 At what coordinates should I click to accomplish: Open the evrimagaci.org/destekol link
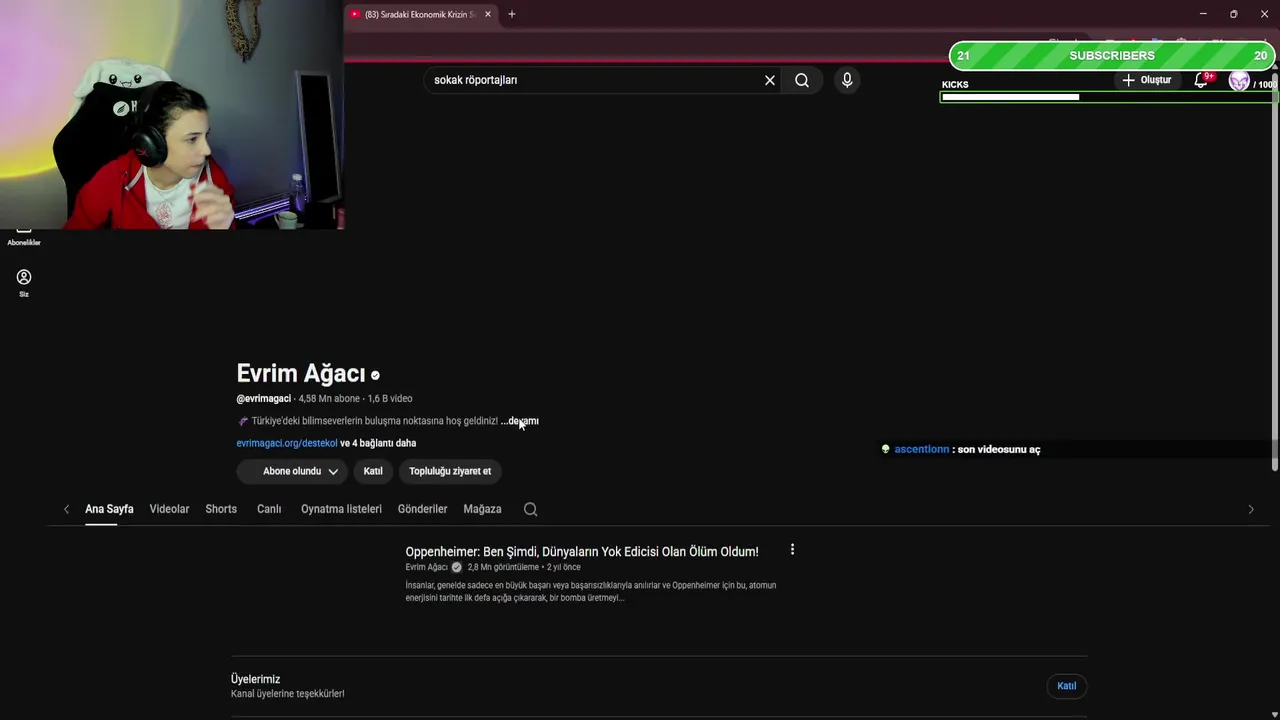287,443
